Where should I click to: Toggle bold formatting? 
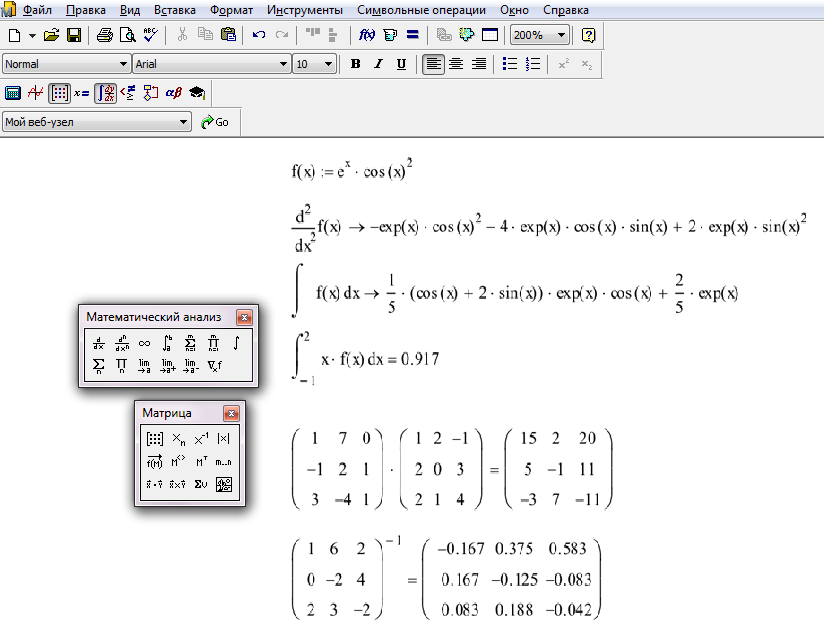355,64
